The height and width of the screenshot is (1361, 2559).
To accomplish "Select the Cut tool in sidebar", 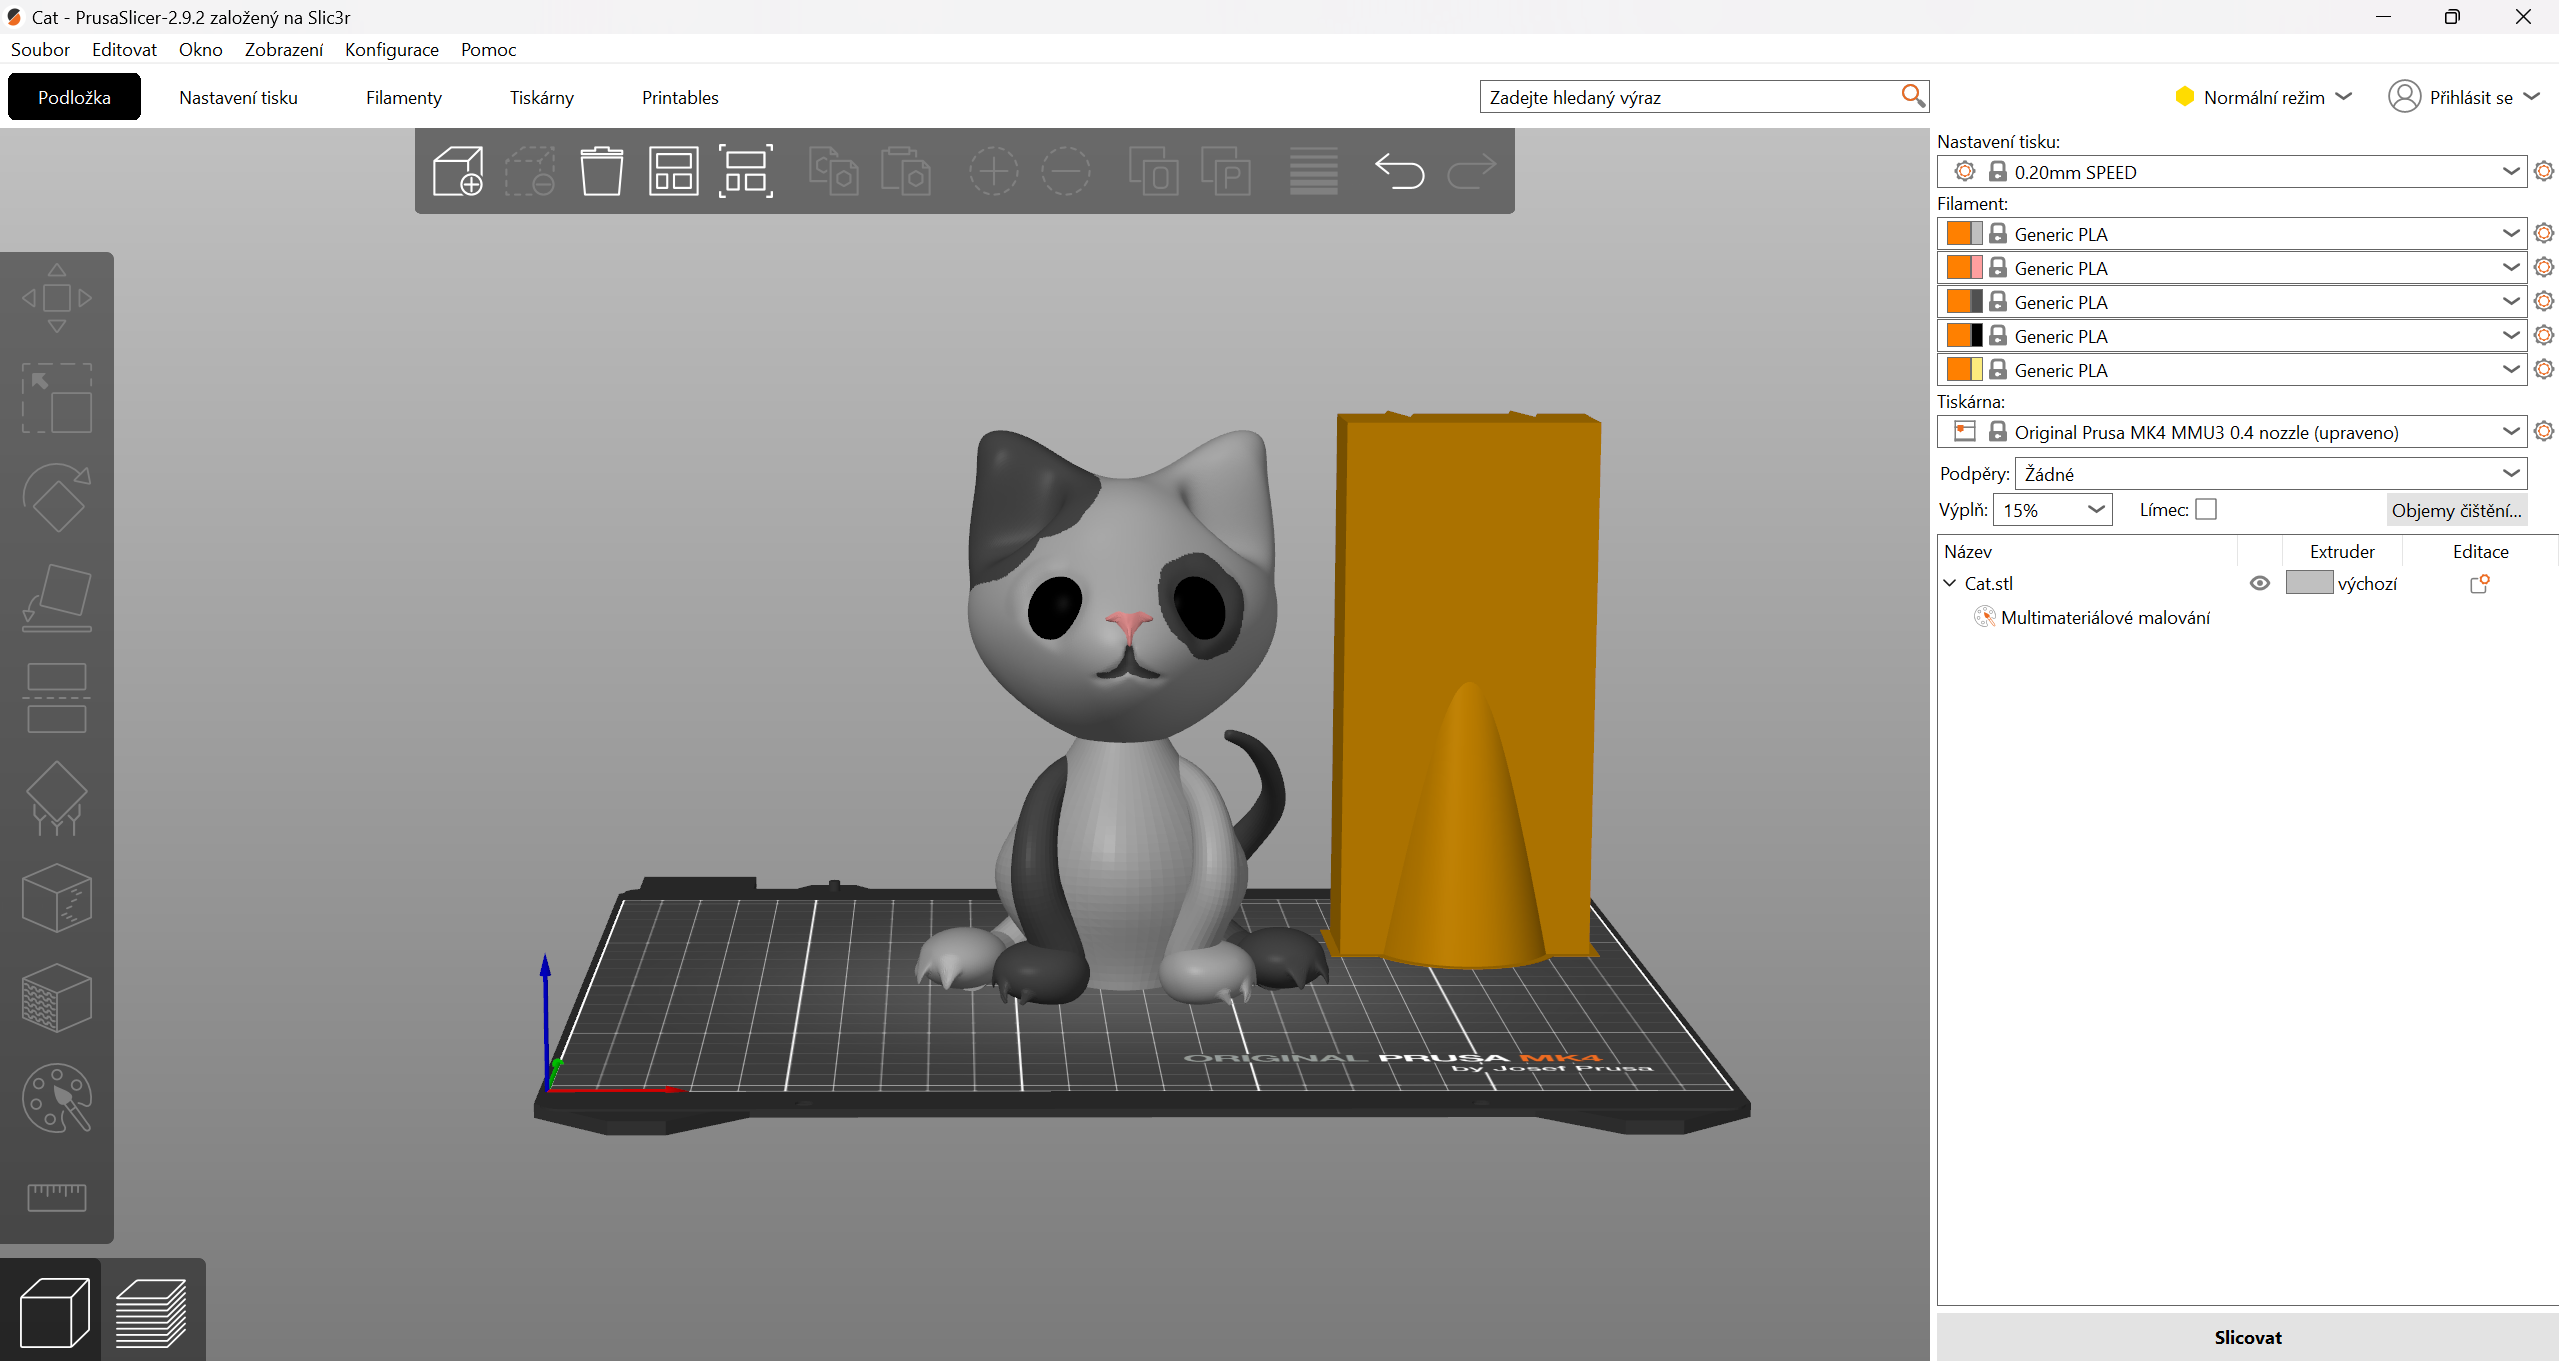I will click(x=57, y=697).
